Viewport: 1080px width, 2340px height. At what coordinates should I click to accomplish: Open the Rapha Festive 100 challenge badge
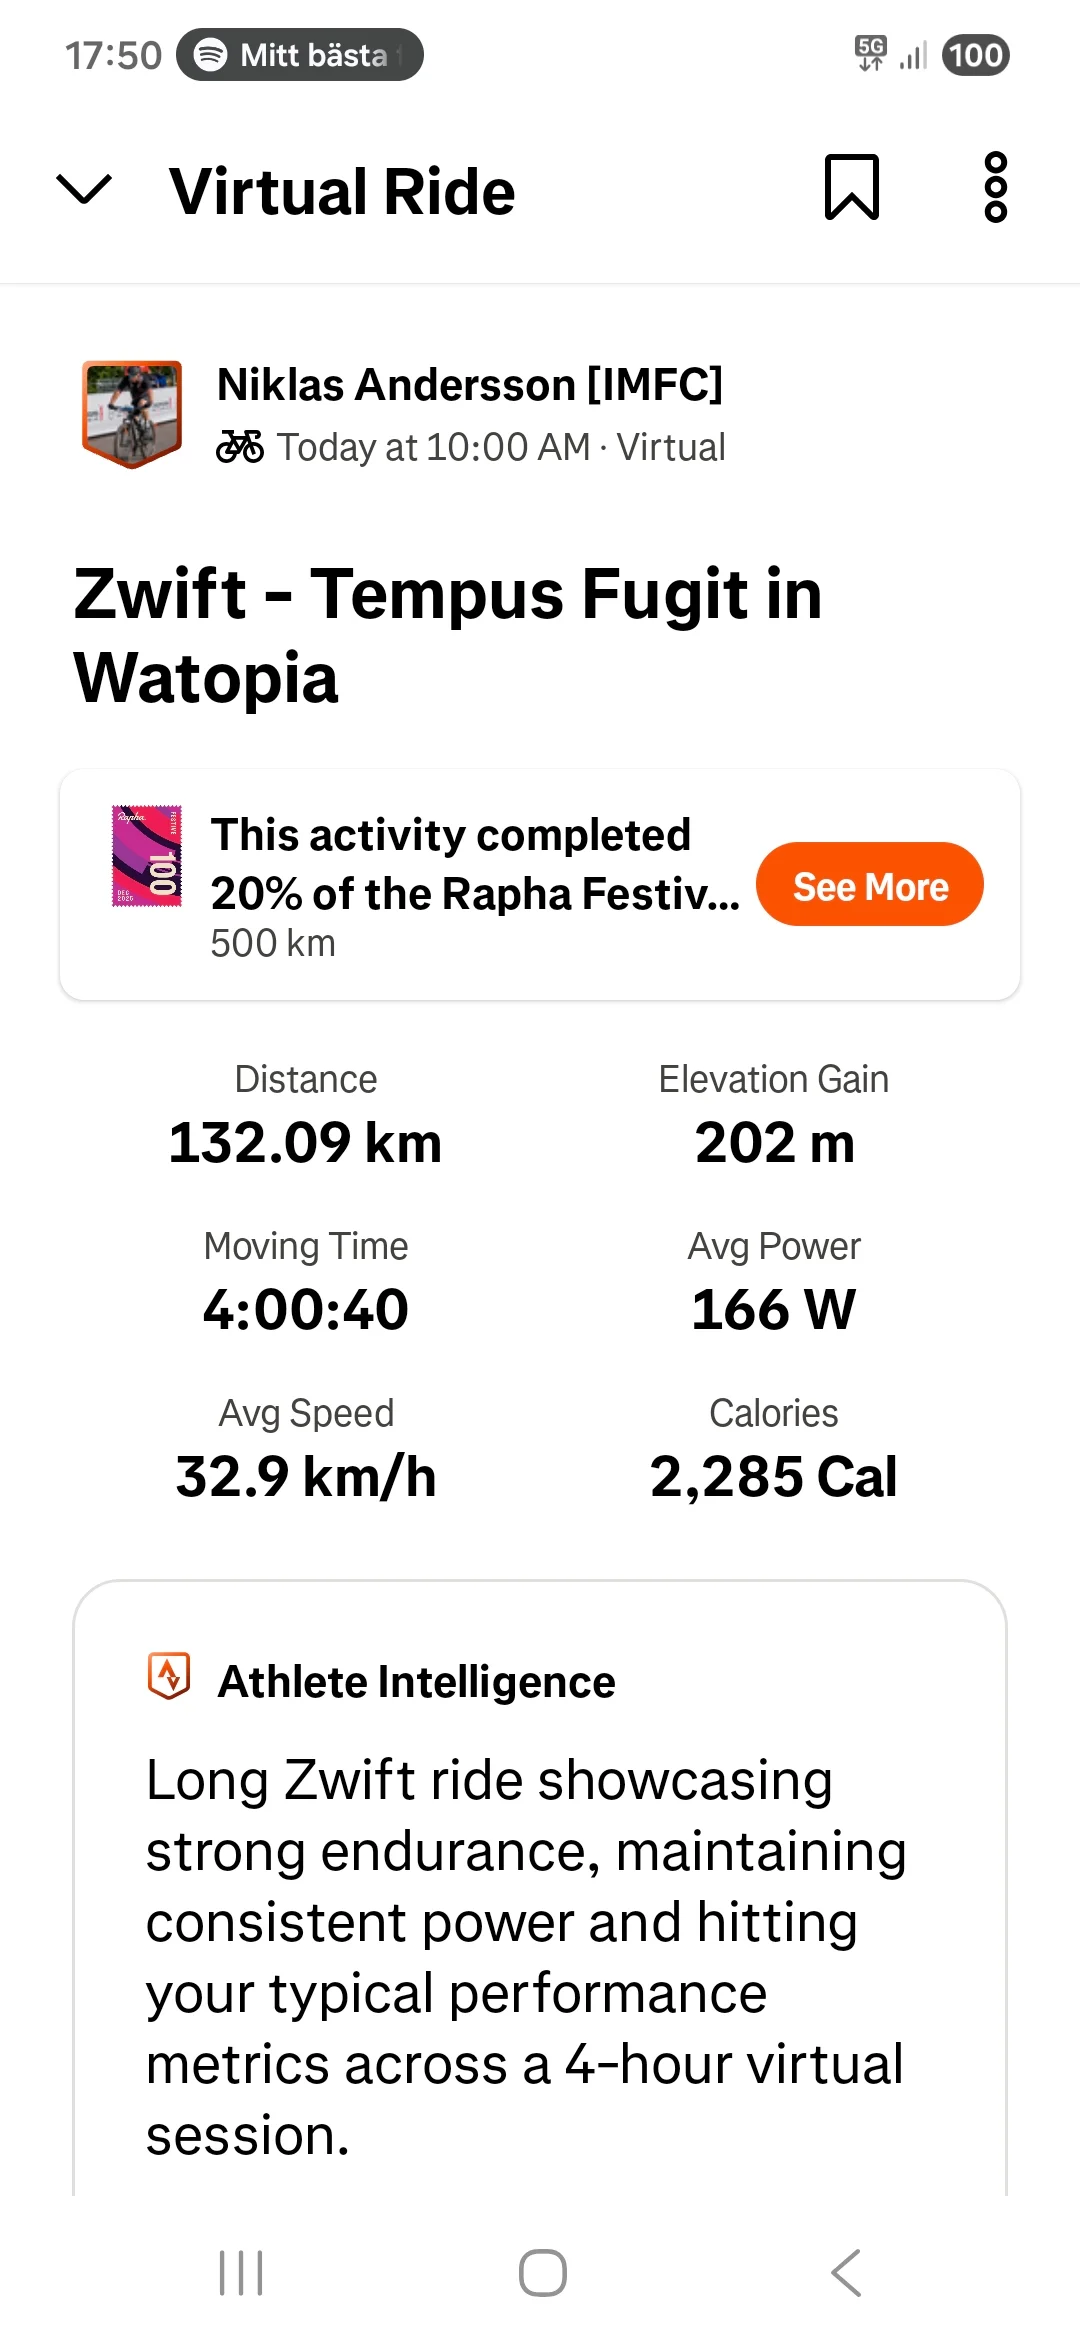click(147, 856)
